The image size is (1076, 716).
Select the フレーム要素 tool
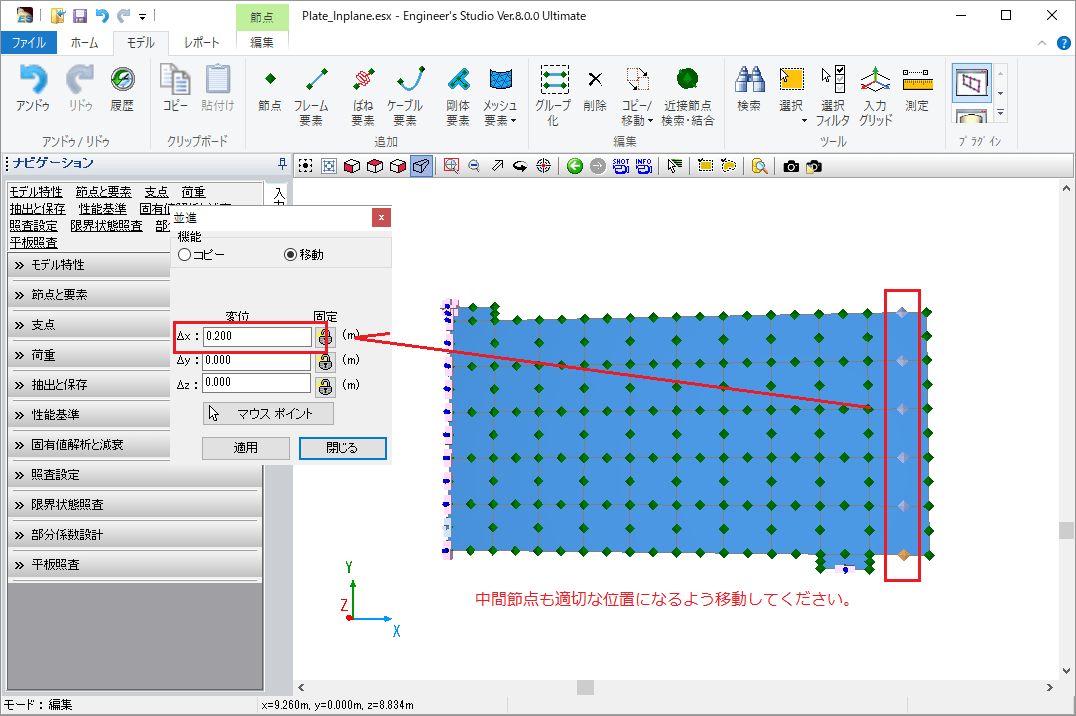point(311,96)
